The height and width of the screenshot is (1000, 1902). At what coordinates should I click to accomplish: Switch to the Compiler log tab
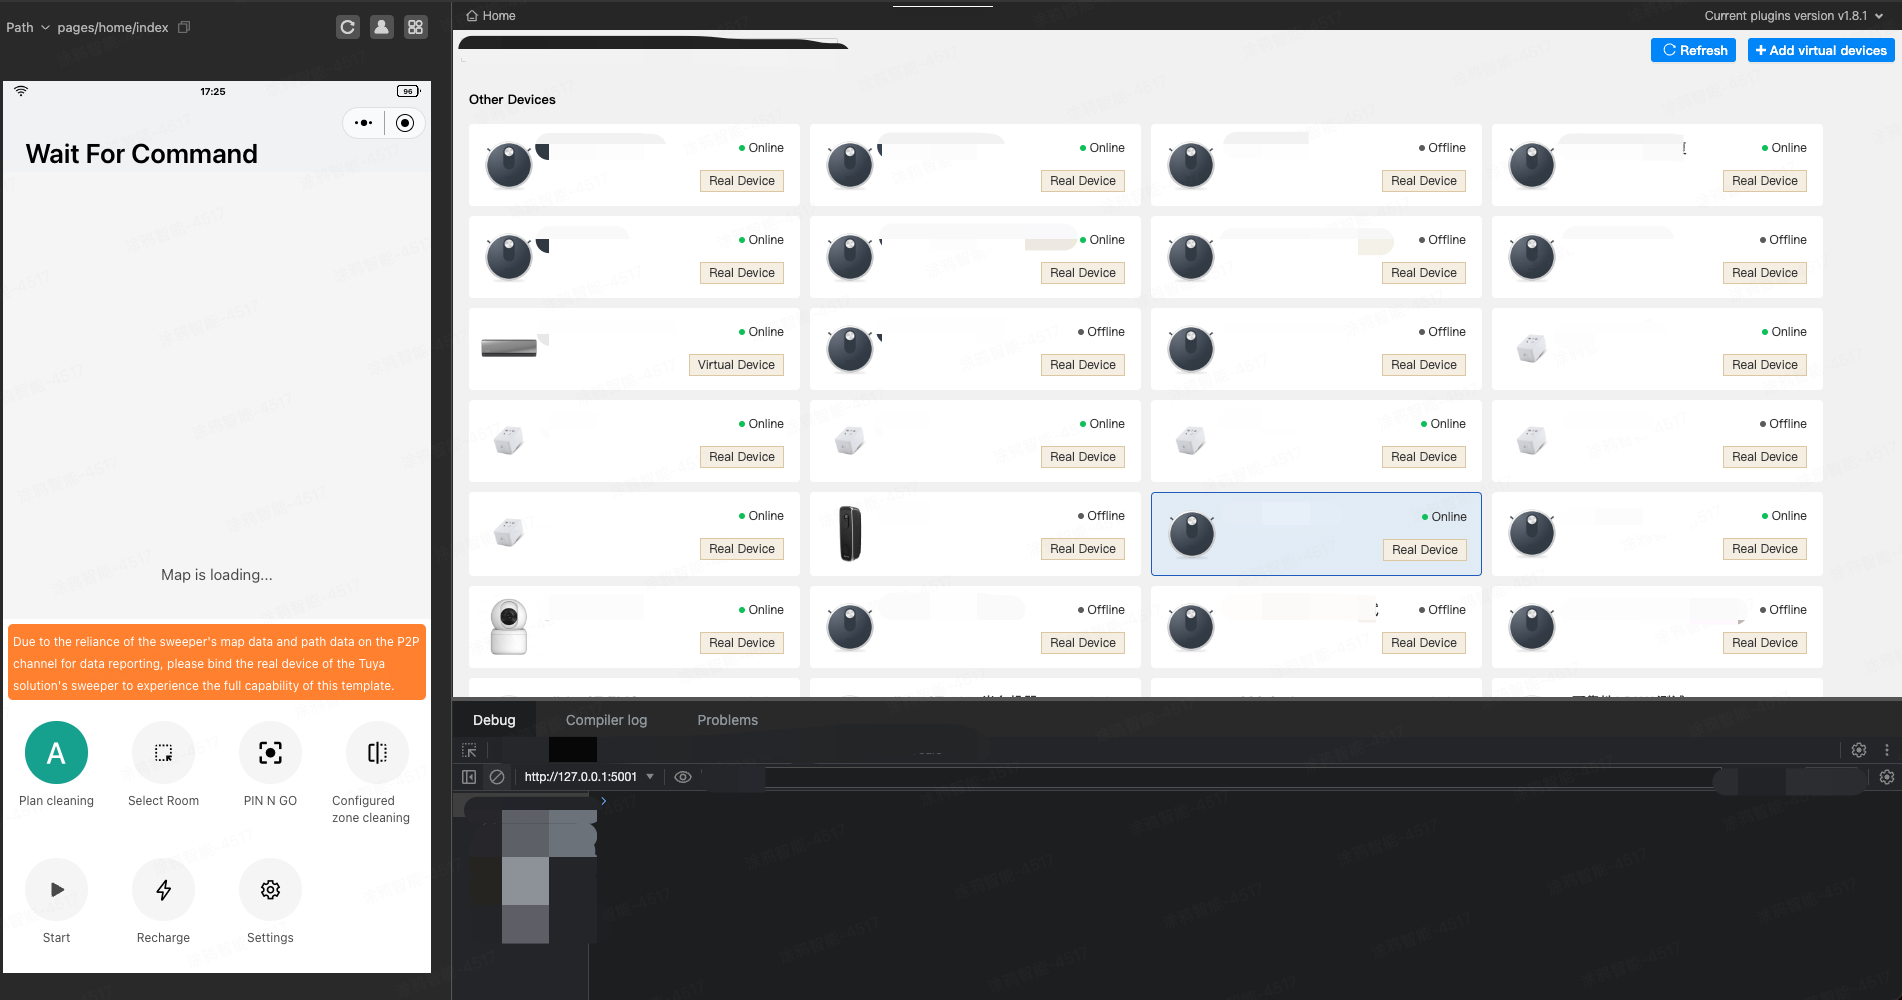tap(606, 720)
